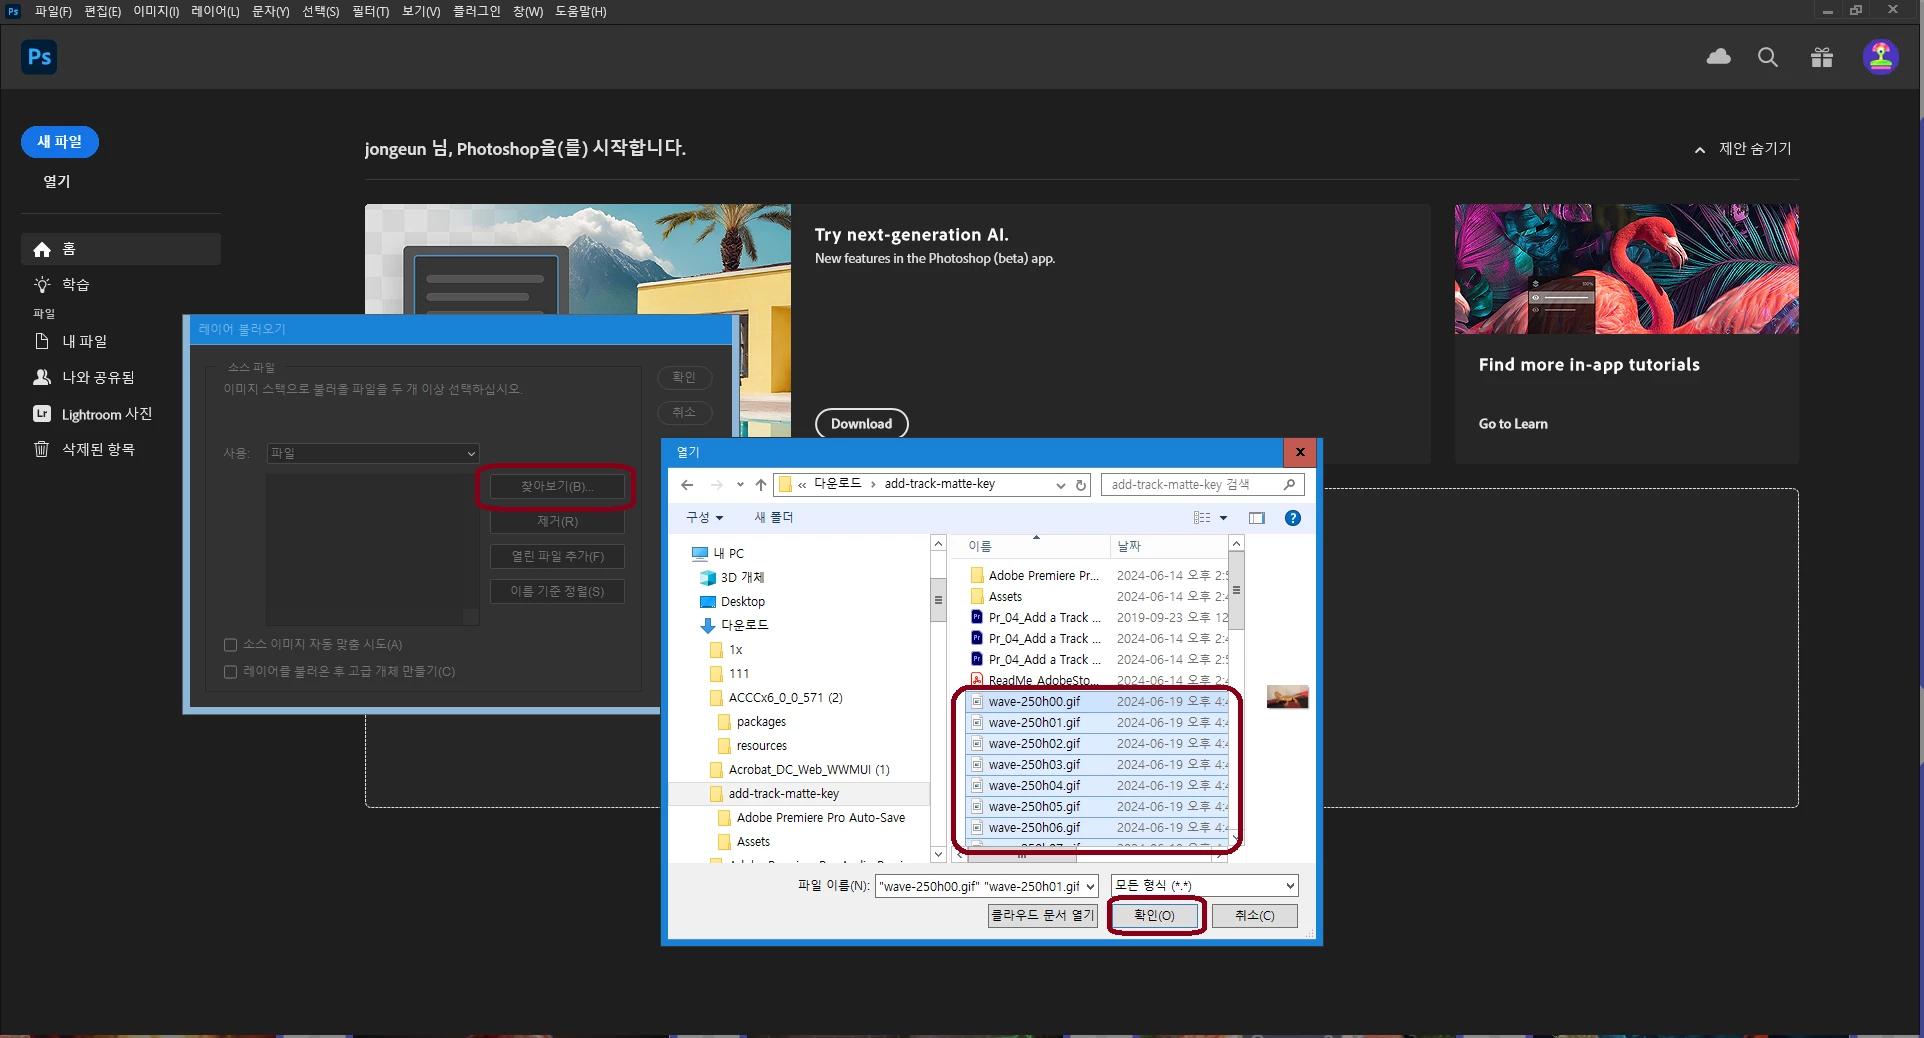Select 3D Objects in the folder tree
Screen dimensions: 1924x1038
pos(733,577)
